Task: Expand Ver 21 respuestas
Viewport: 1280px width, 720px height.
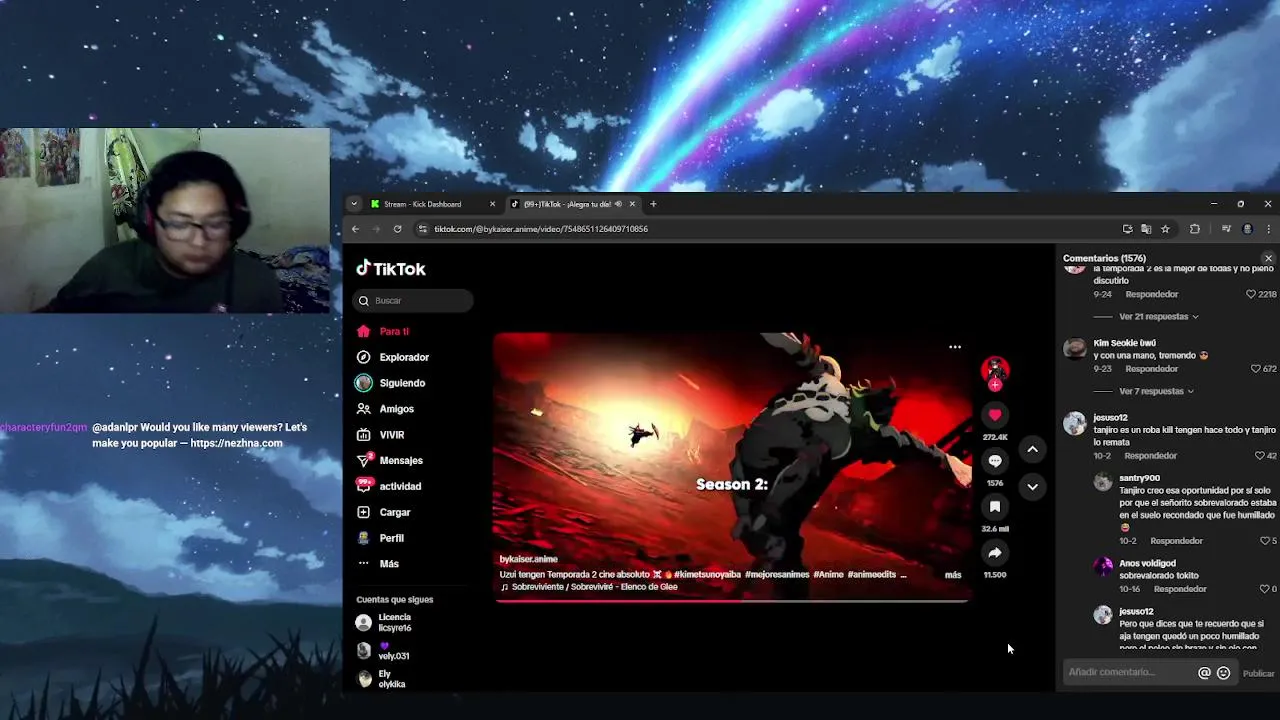Action: point(1158,317)
